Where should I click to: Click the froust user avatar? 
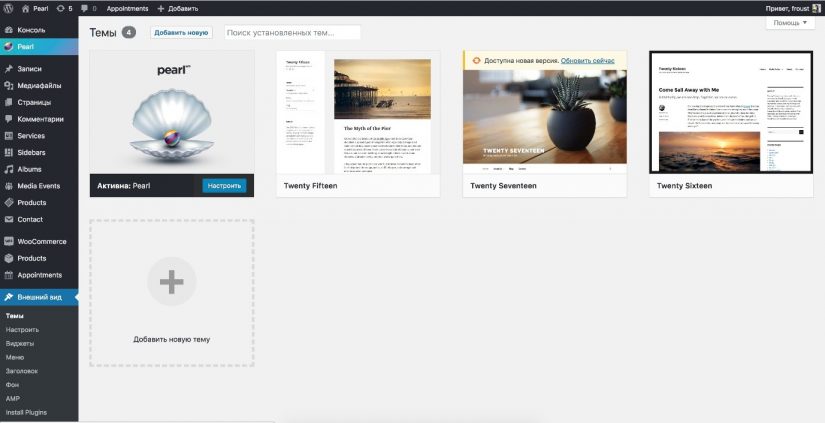(x=817, y=8)
